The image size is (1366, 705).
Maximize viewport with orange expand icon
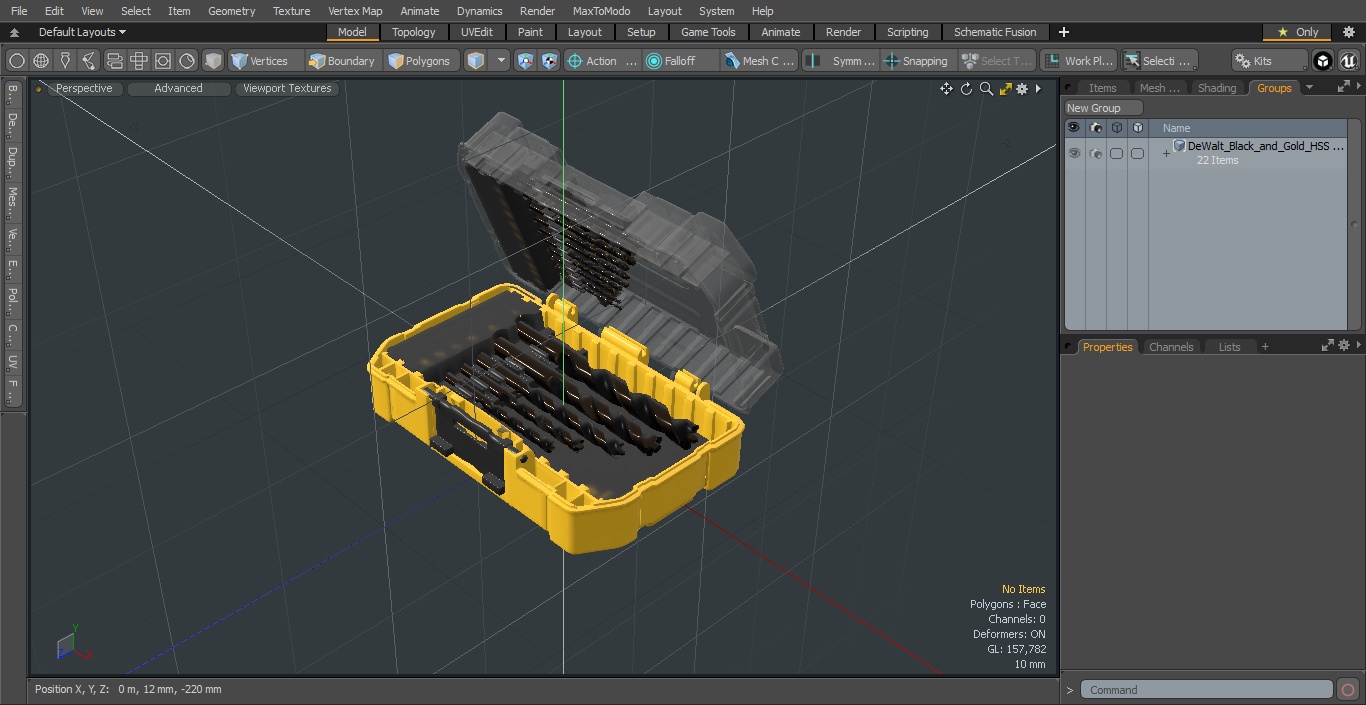1005,89
